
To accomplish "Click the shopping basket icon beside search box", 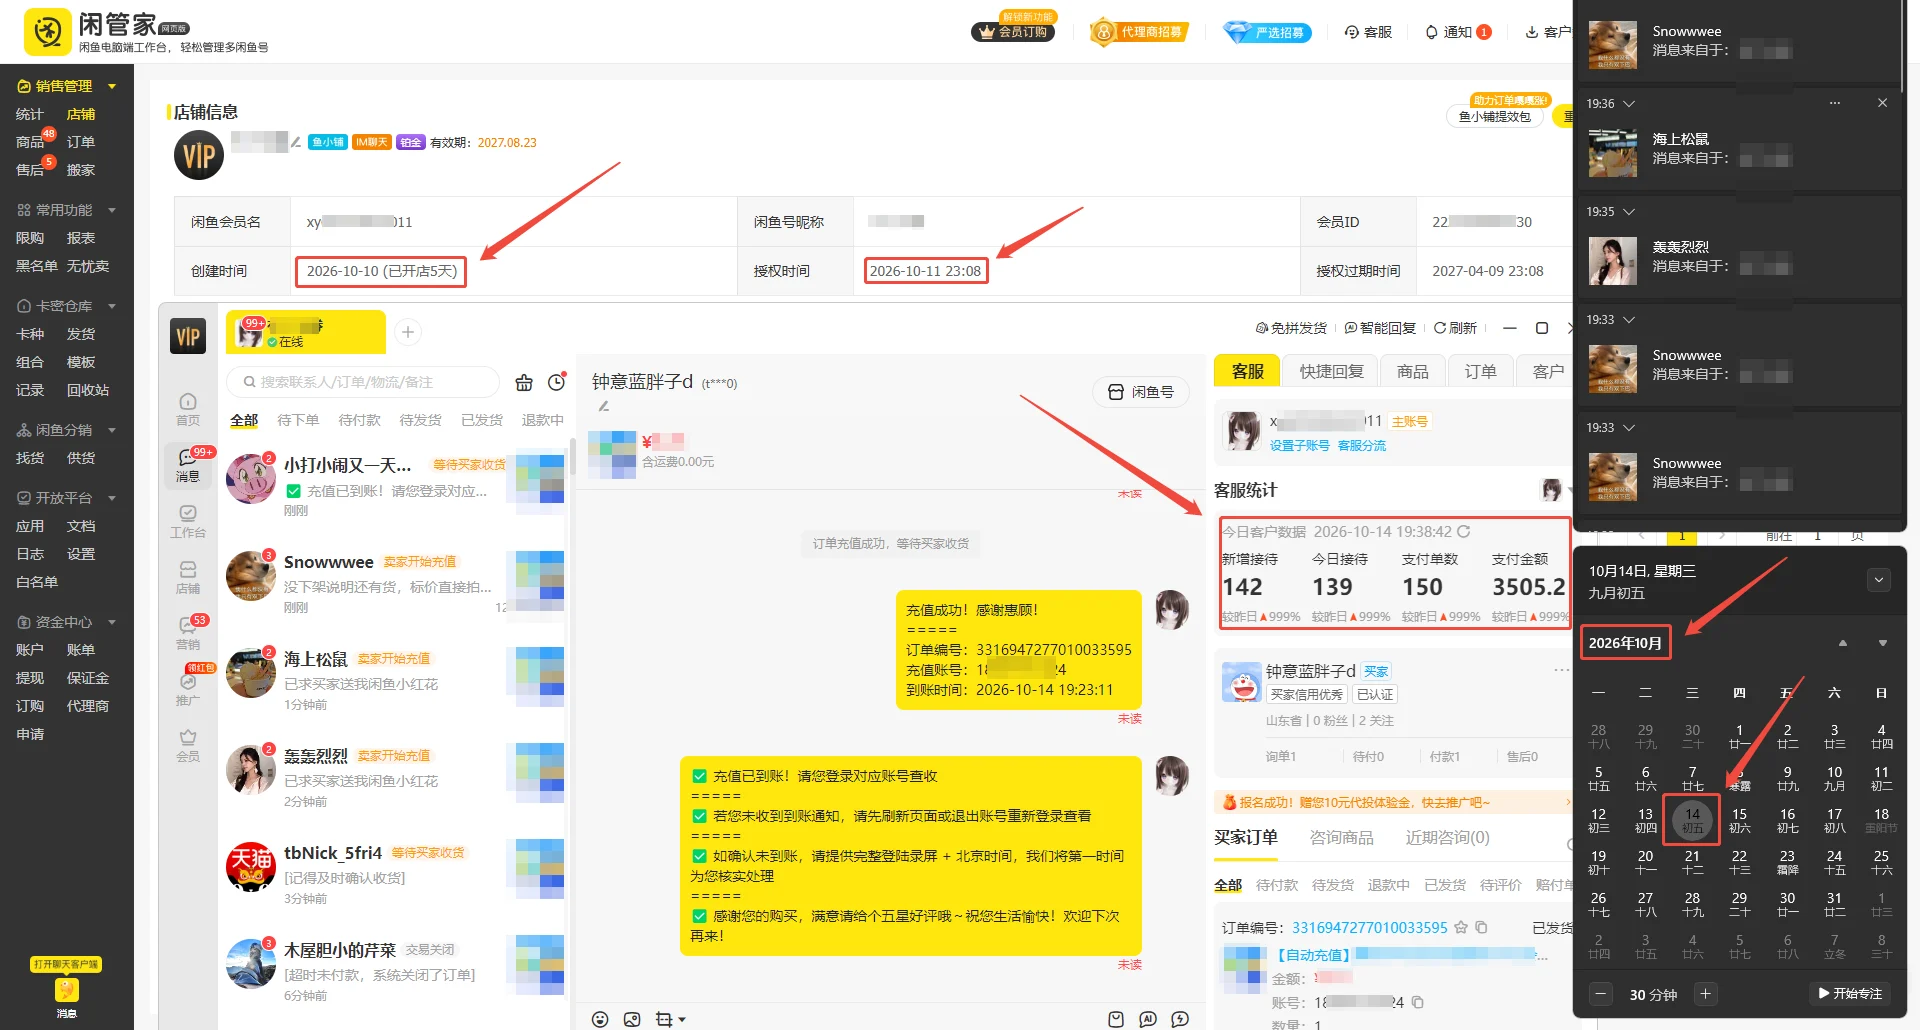I will pos(524,382).
